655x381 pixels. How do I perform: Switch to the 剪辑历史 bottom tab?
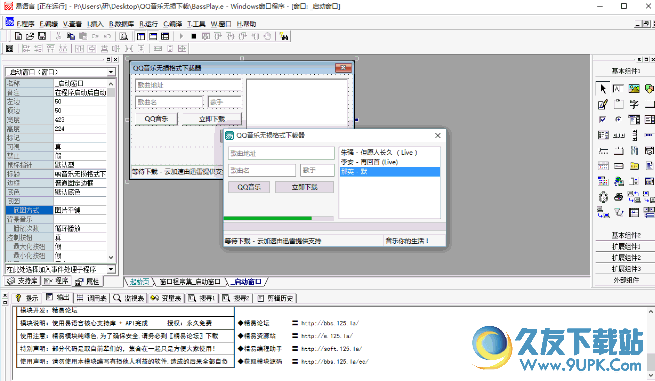pos(275,298)
